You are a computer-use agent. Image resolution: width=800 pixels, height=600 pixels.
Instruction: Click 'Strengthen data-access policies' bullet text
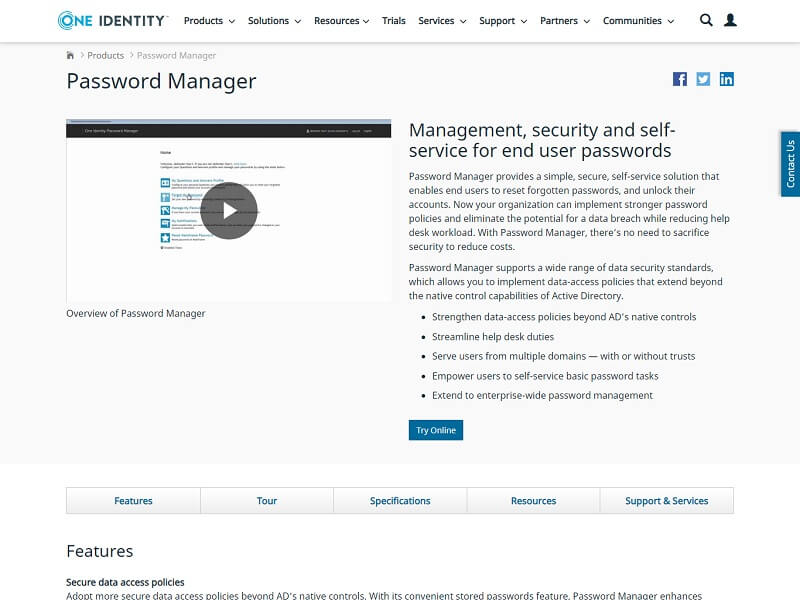(x=564, y=317)
